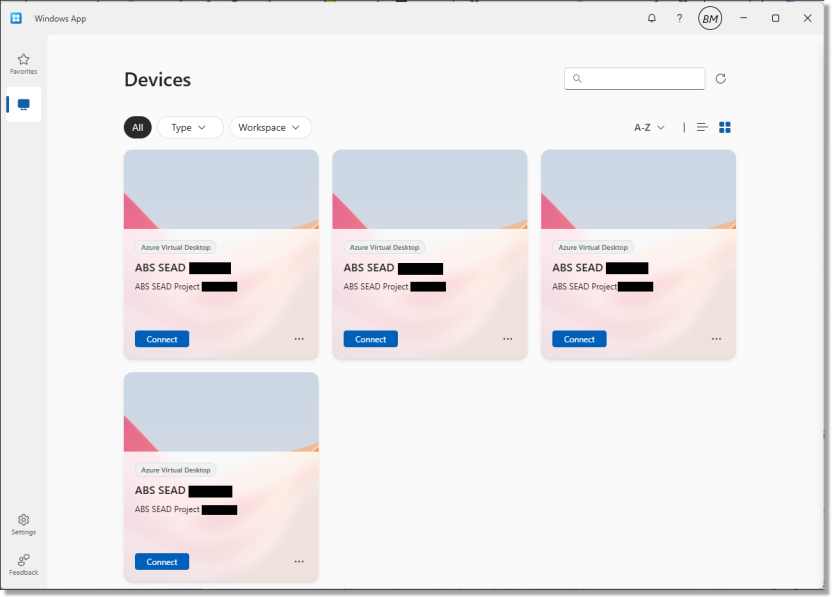Click inside the search field
832x597 pixels.
click(x=634, y=78)
